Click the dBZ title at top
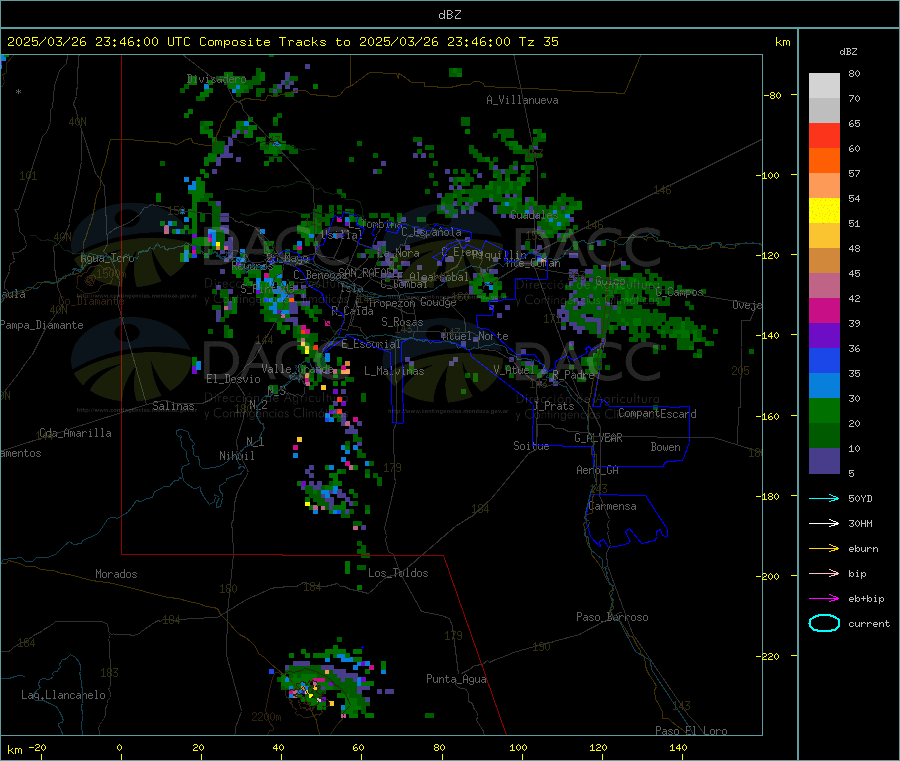This screenshot has height=761, width=900. 449,15
